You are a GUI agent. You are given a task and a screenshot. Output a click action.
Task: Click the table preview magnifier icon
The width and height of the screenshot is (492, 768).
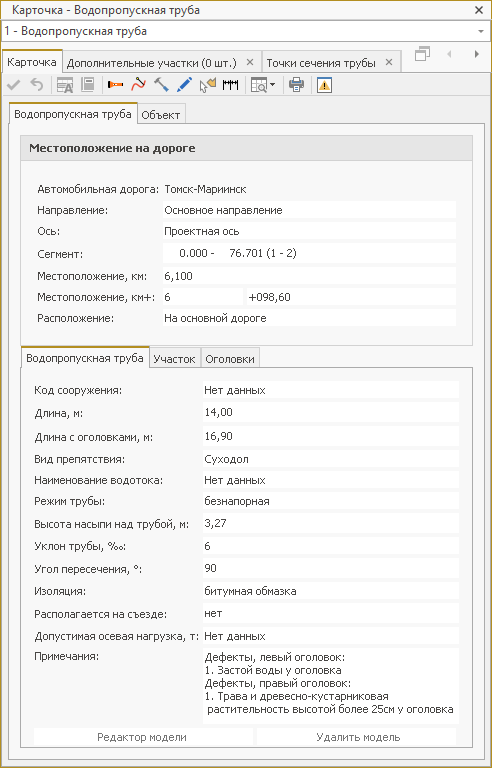258,85
